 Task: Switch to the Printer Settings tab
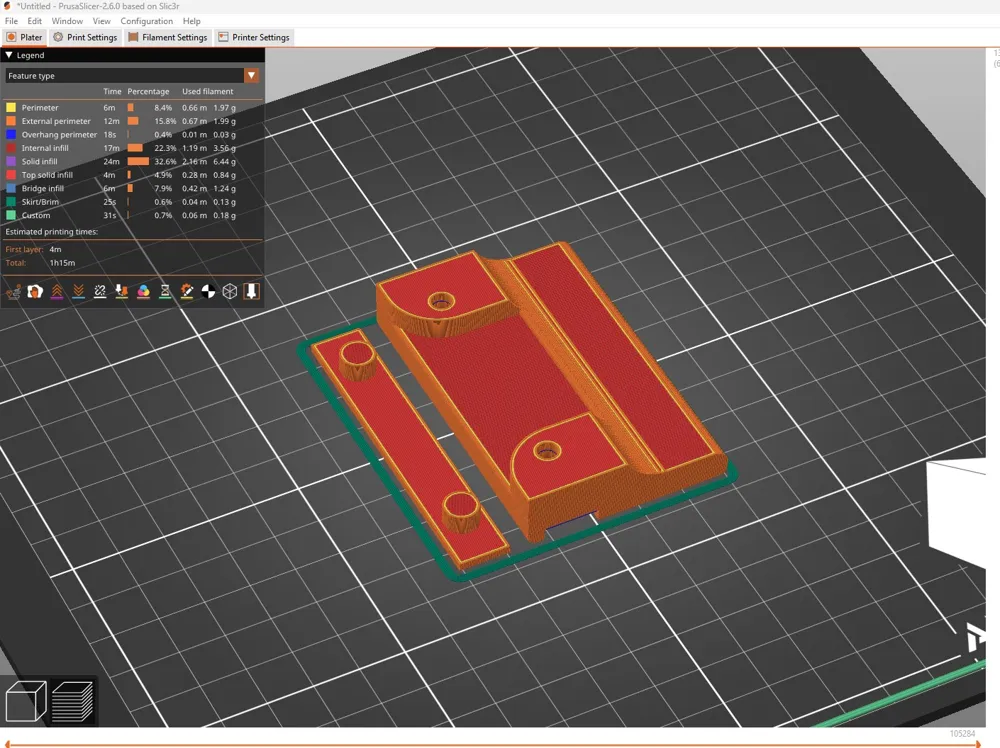coord(254,37)
